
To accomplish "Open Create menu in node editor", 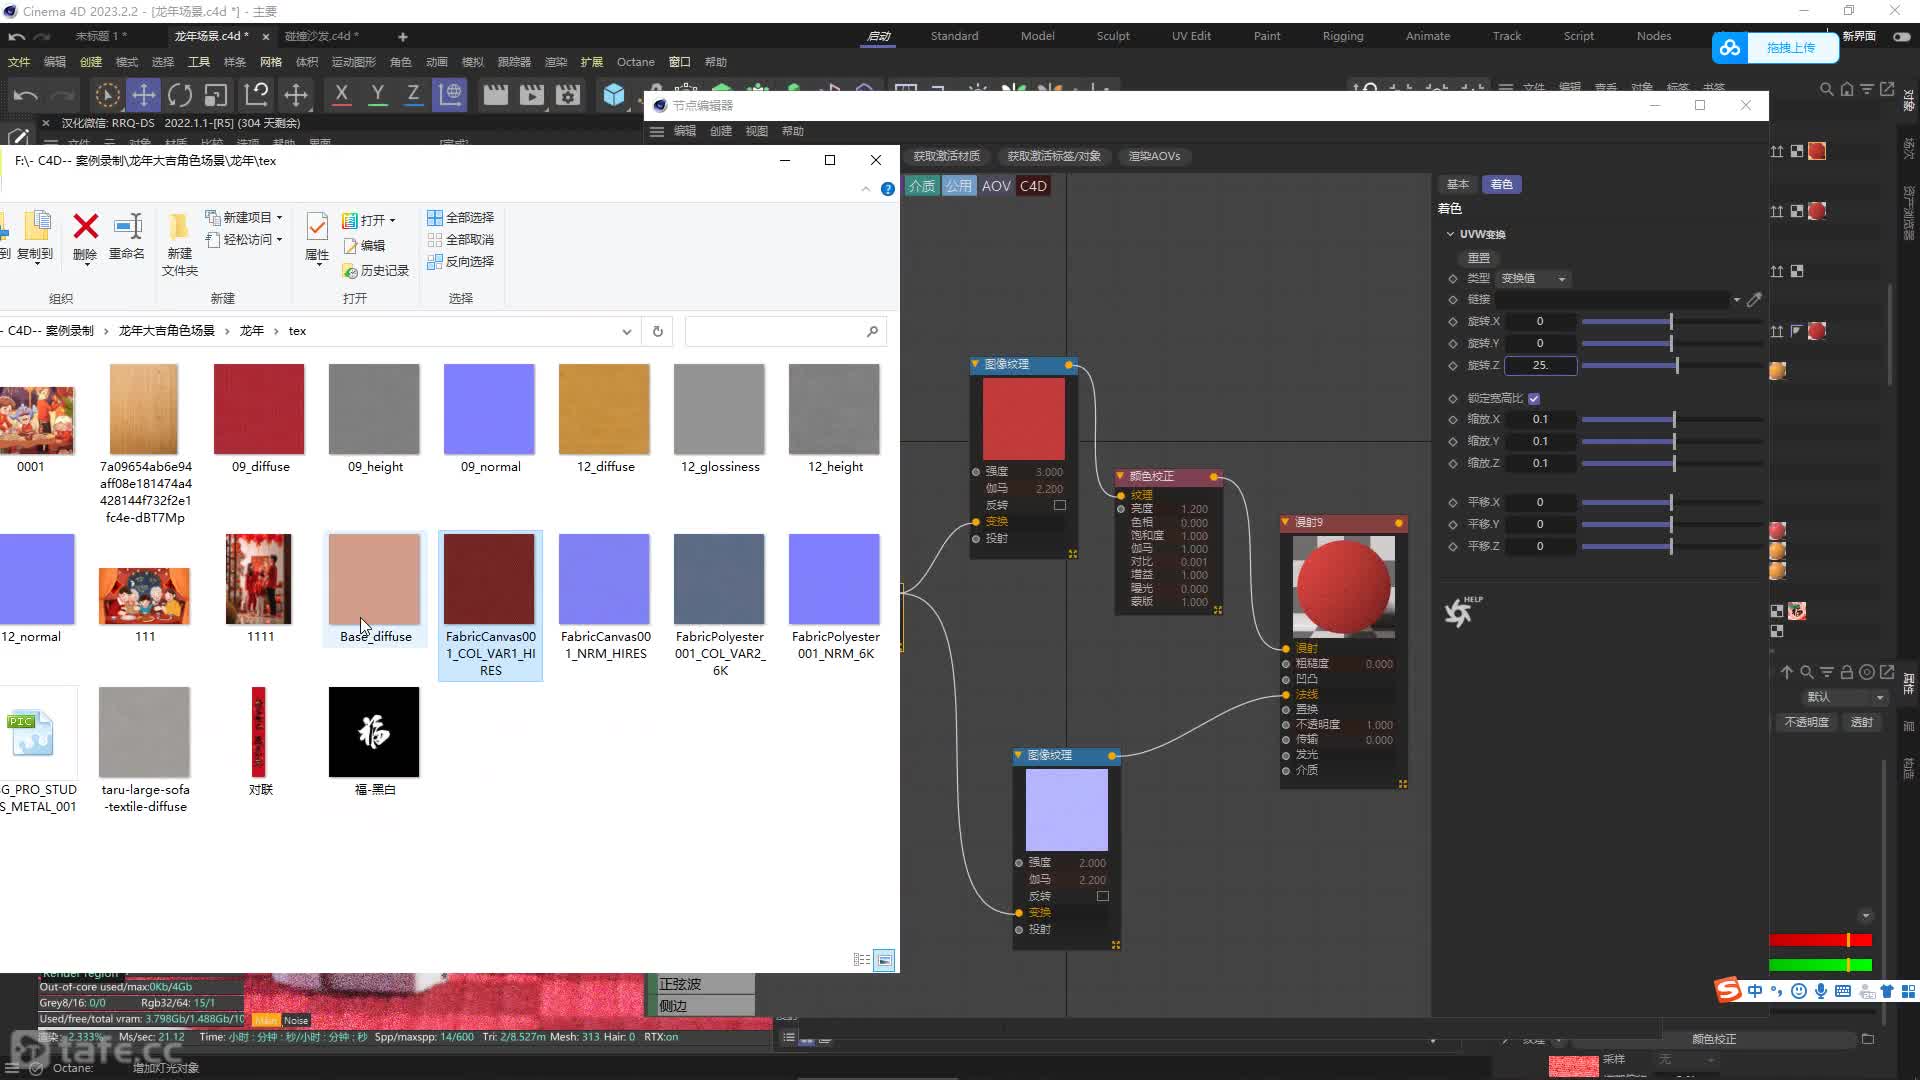I will click(721, 131).
